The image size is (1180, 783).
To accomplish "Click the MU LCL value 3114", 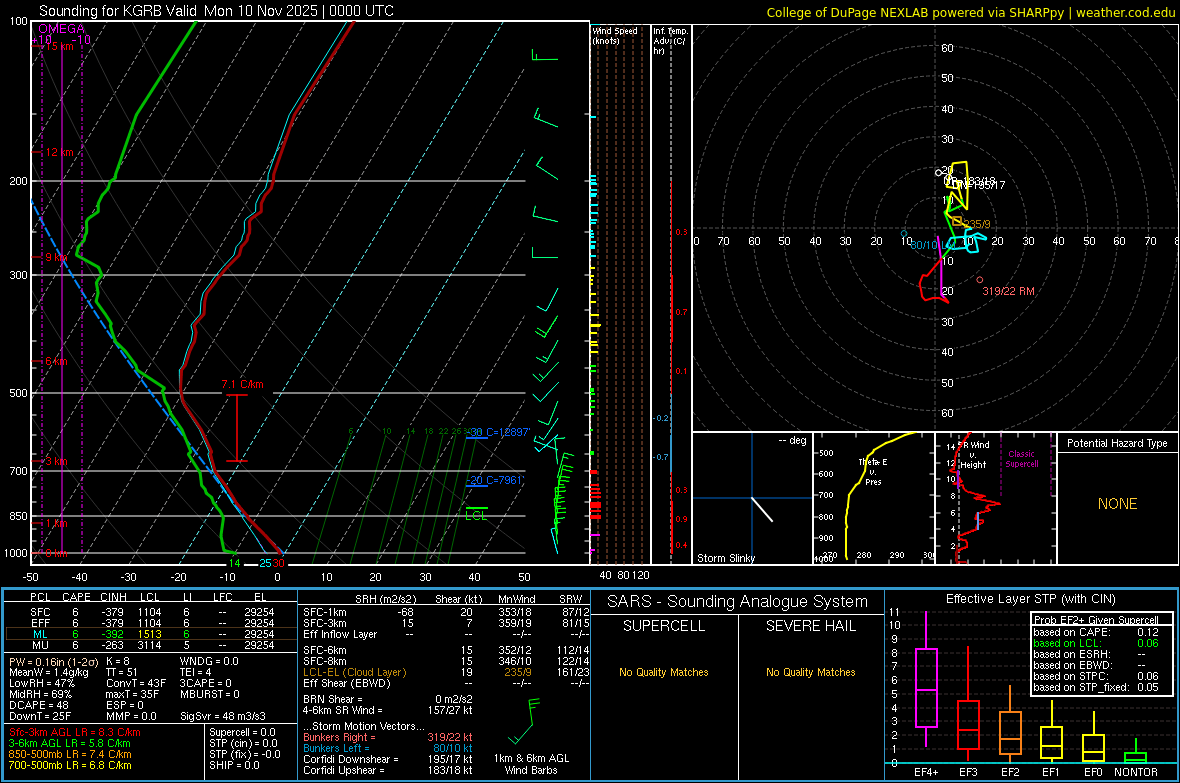I will [x=150, y=644].
